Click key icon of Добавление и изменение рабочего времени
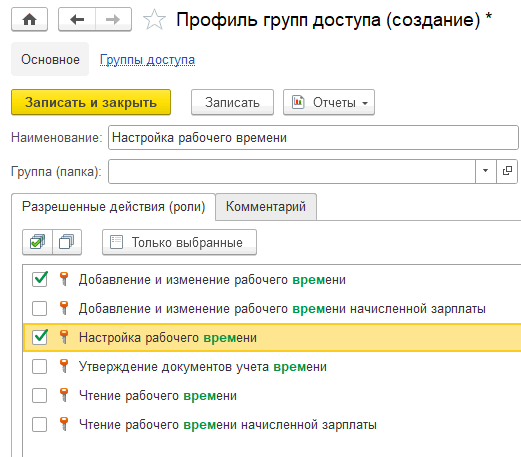Viewport: 521px width, 457px height. tap(64, 279)
